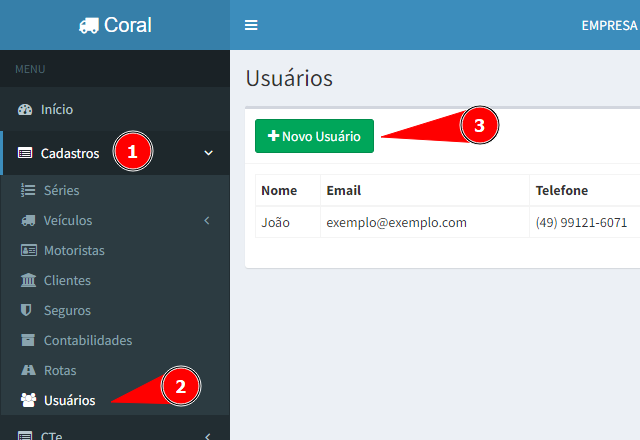
Task: Click the Clientes bank building icon
Action: [x=28, y=281]
